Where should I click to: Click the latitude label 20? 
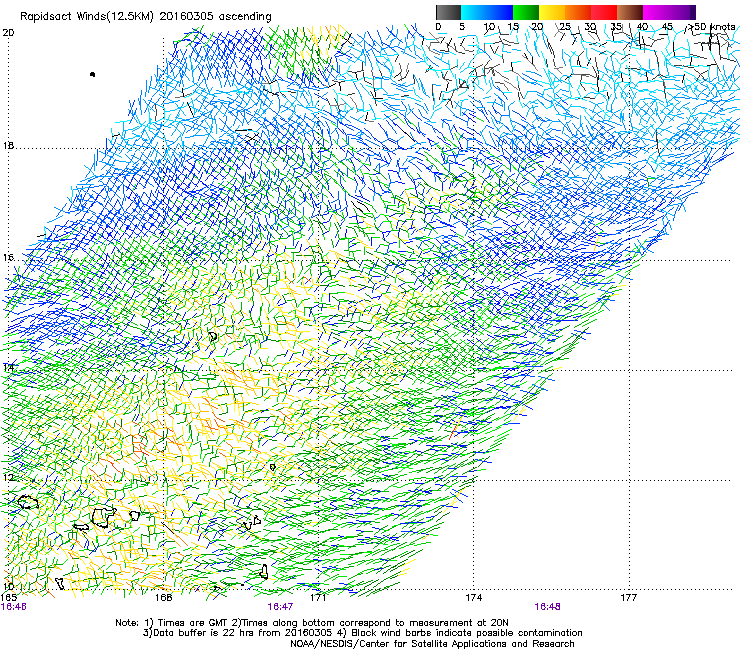coord(8,33)
